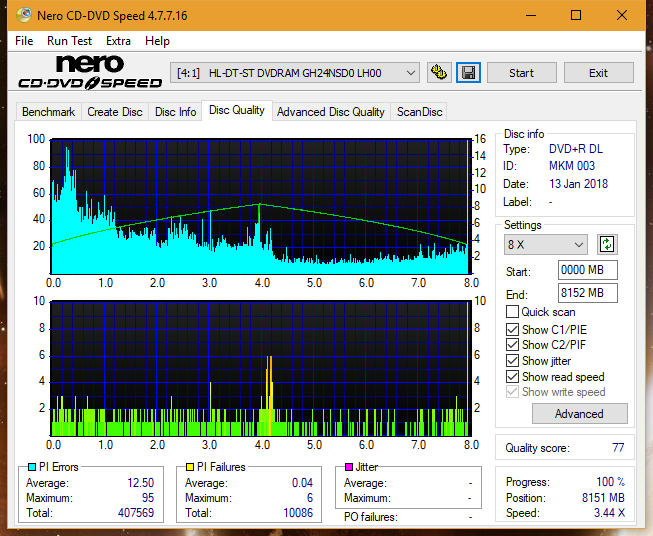Image resolution: width=653 pixels, height=536 pixels.
Task: Click the yellow PI Failures color swatch
Action: point(190,467)
